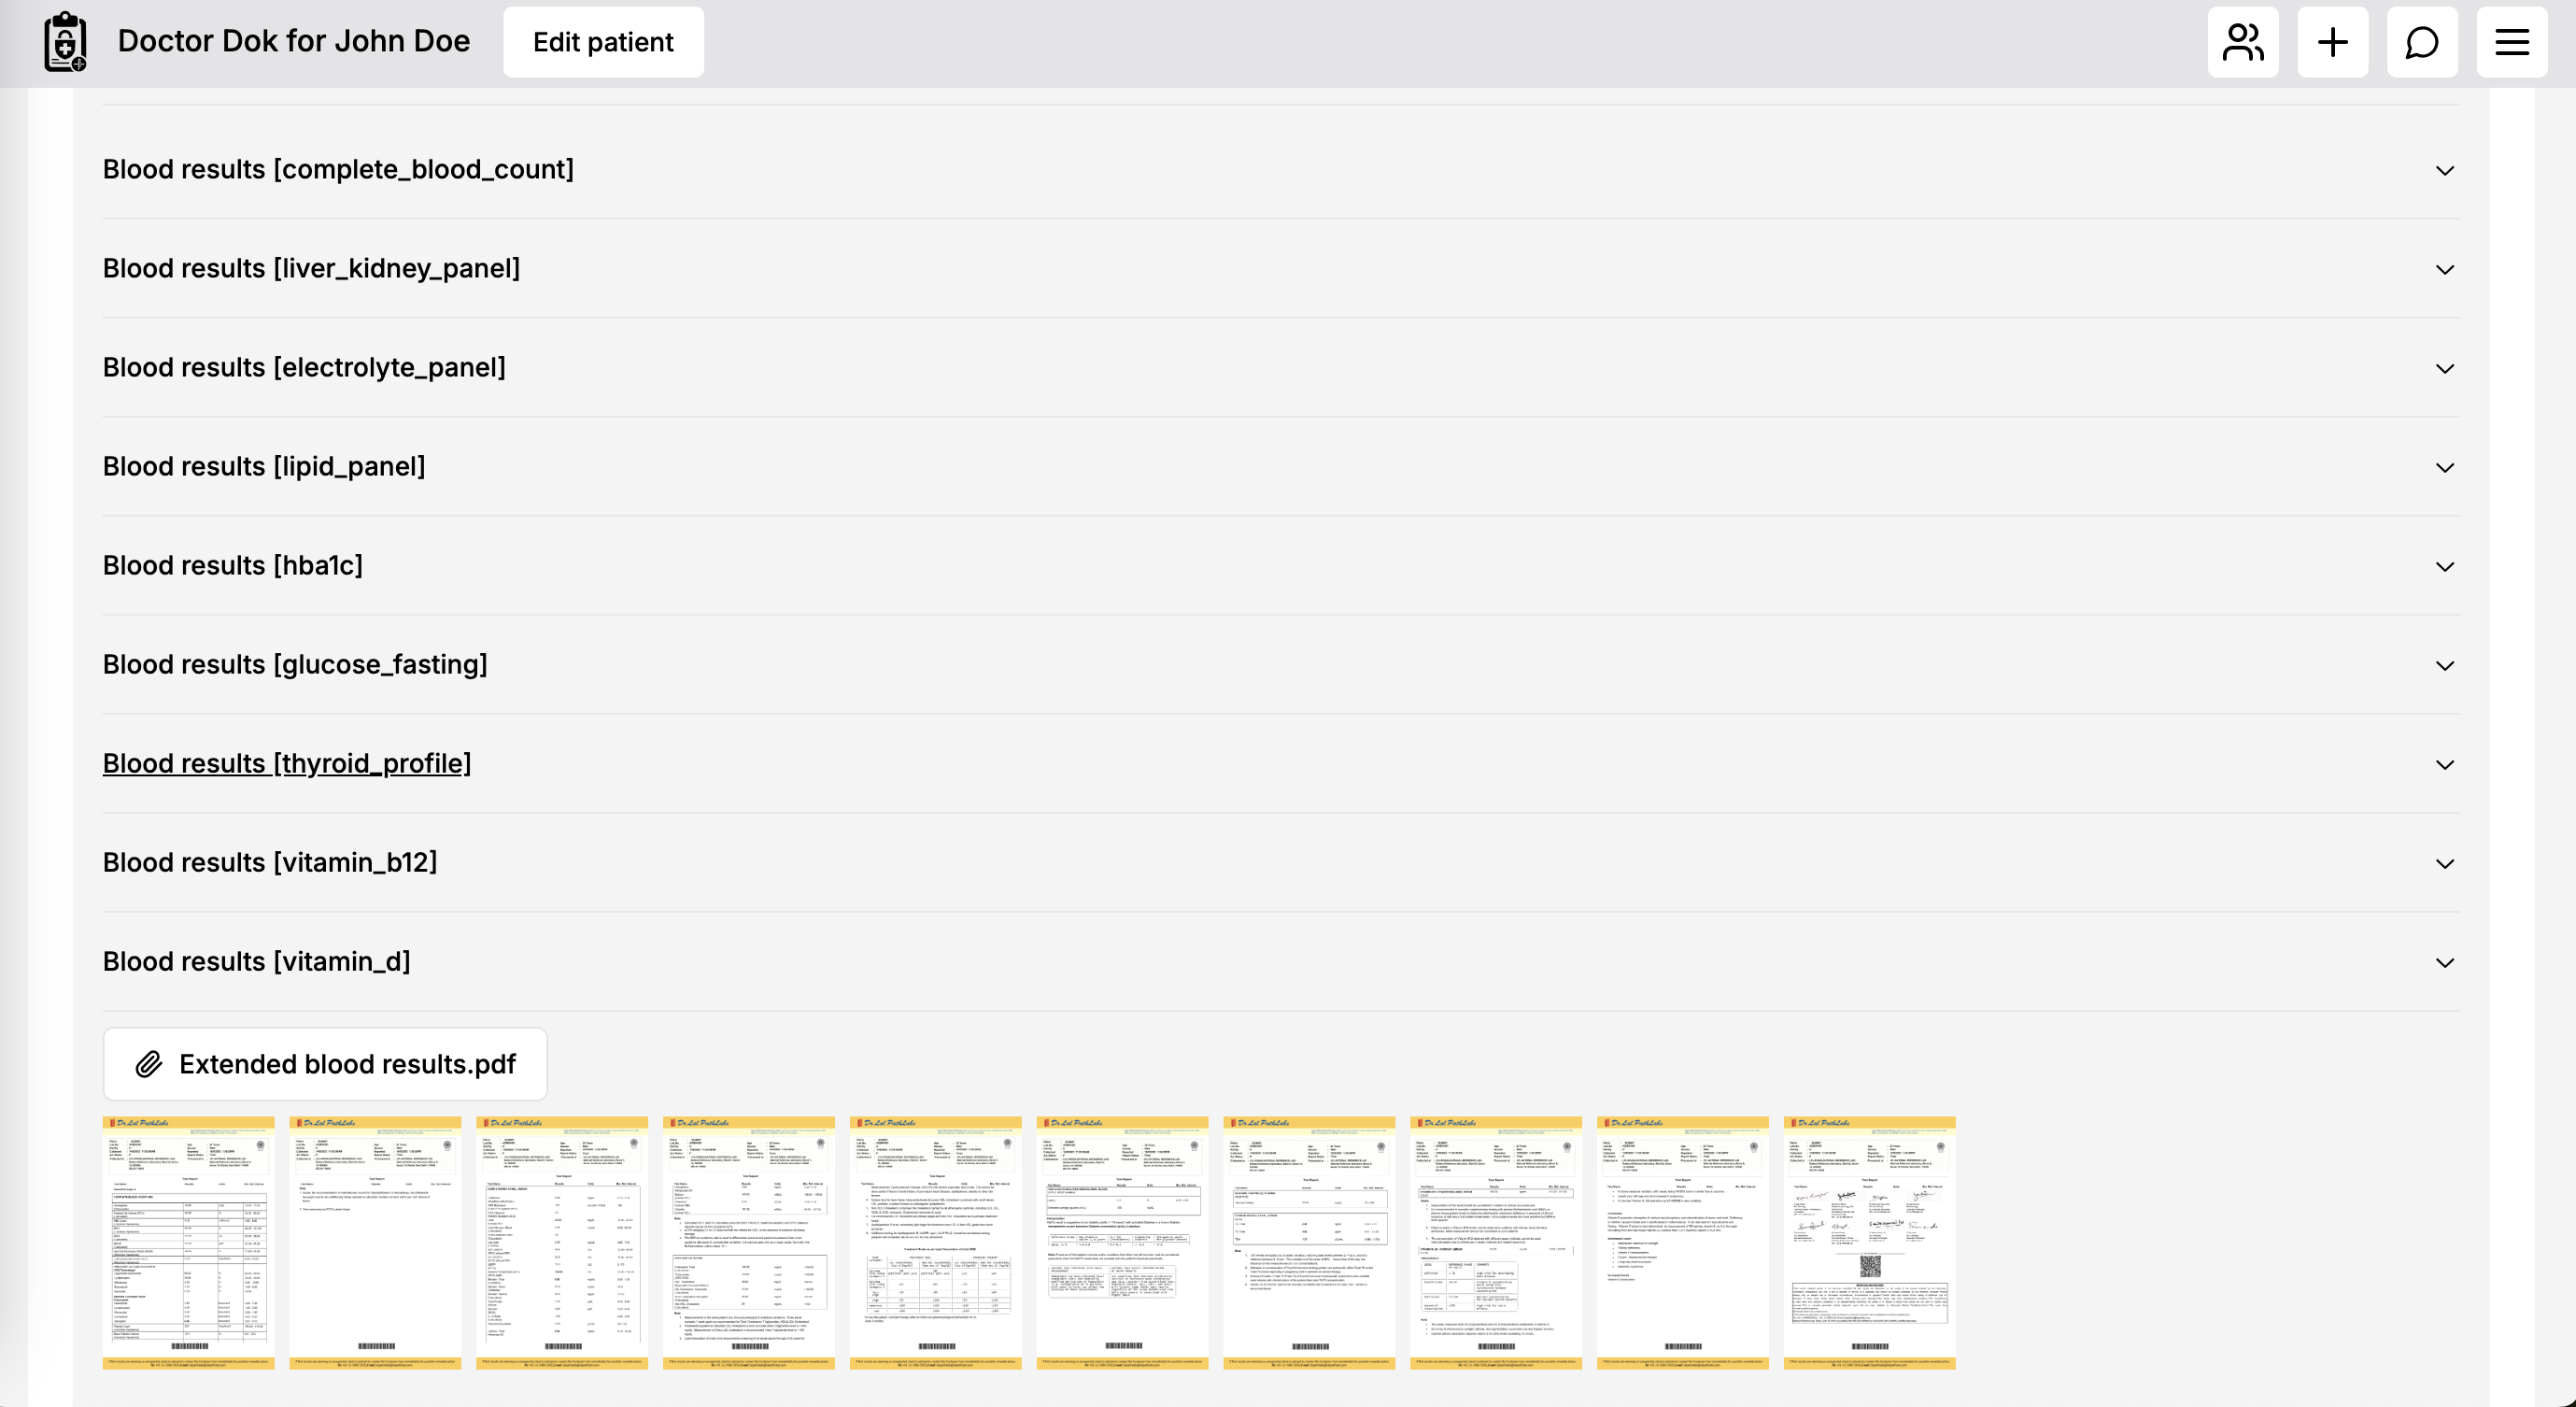Open the last PDF page thumbnail

1869,1242
